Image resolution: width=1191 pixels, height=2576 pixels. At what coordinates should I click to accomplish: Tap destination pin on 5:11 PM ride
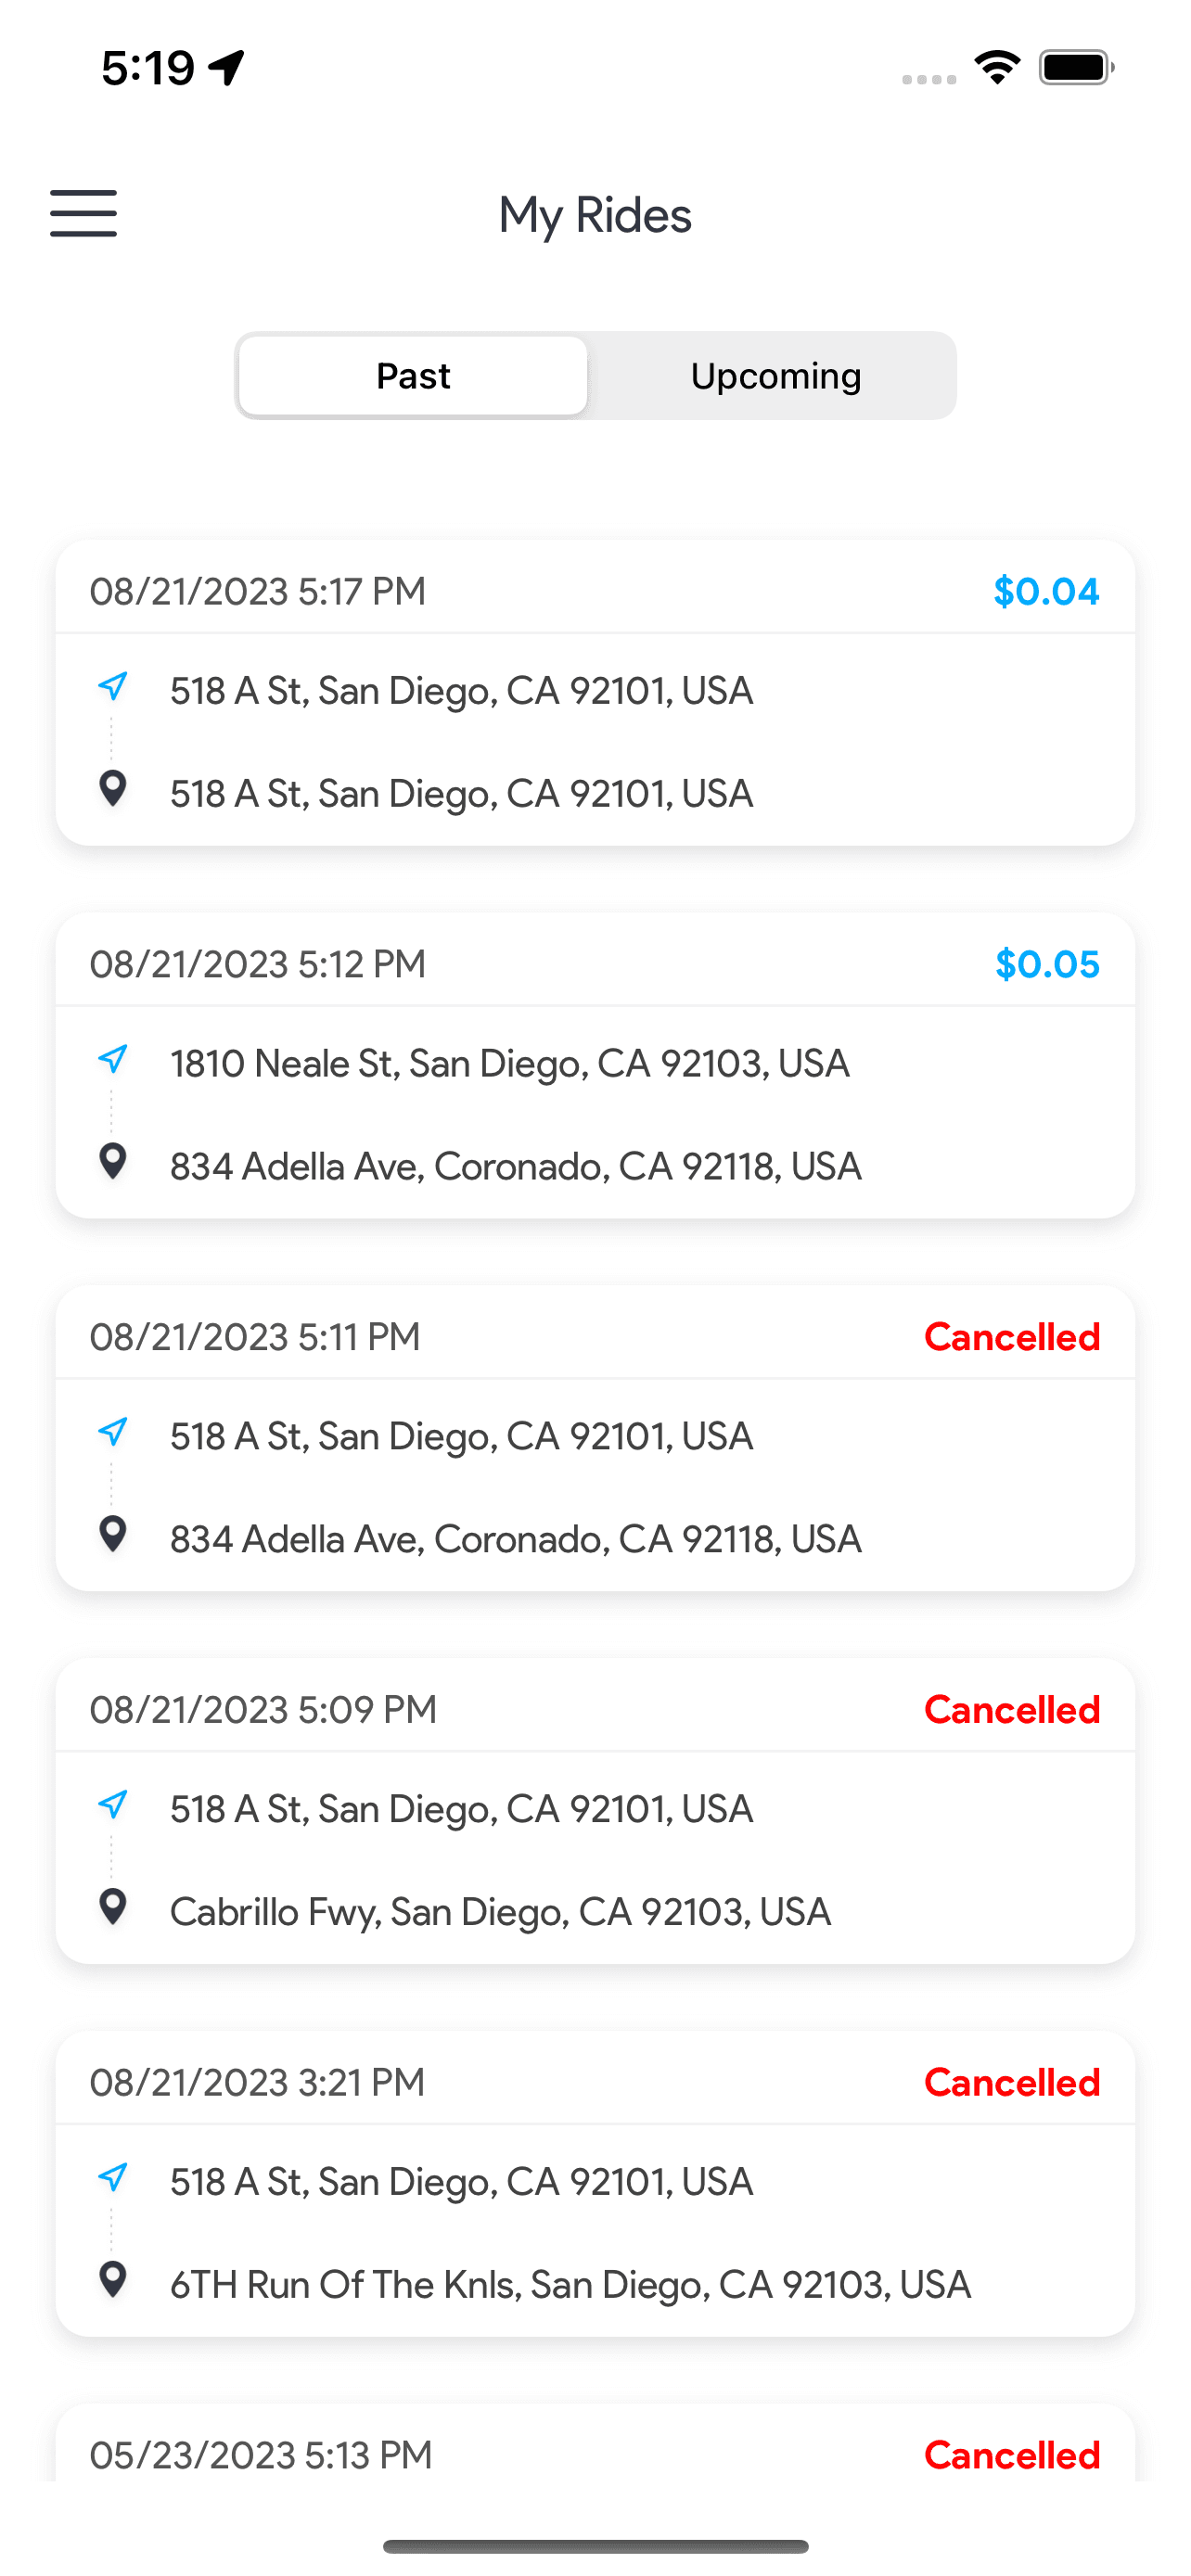113,1534
